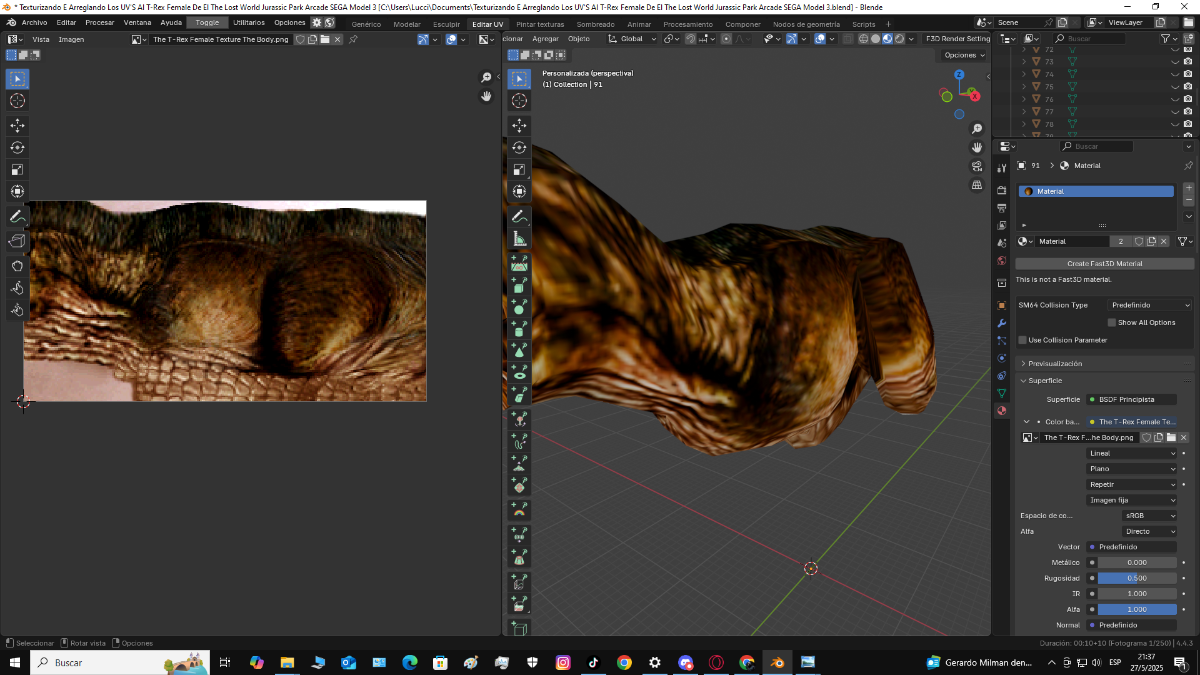Disable render for object 76 in outliner
The height and width of the screenshot is (675, 1200).
[x=1190, y=99]
